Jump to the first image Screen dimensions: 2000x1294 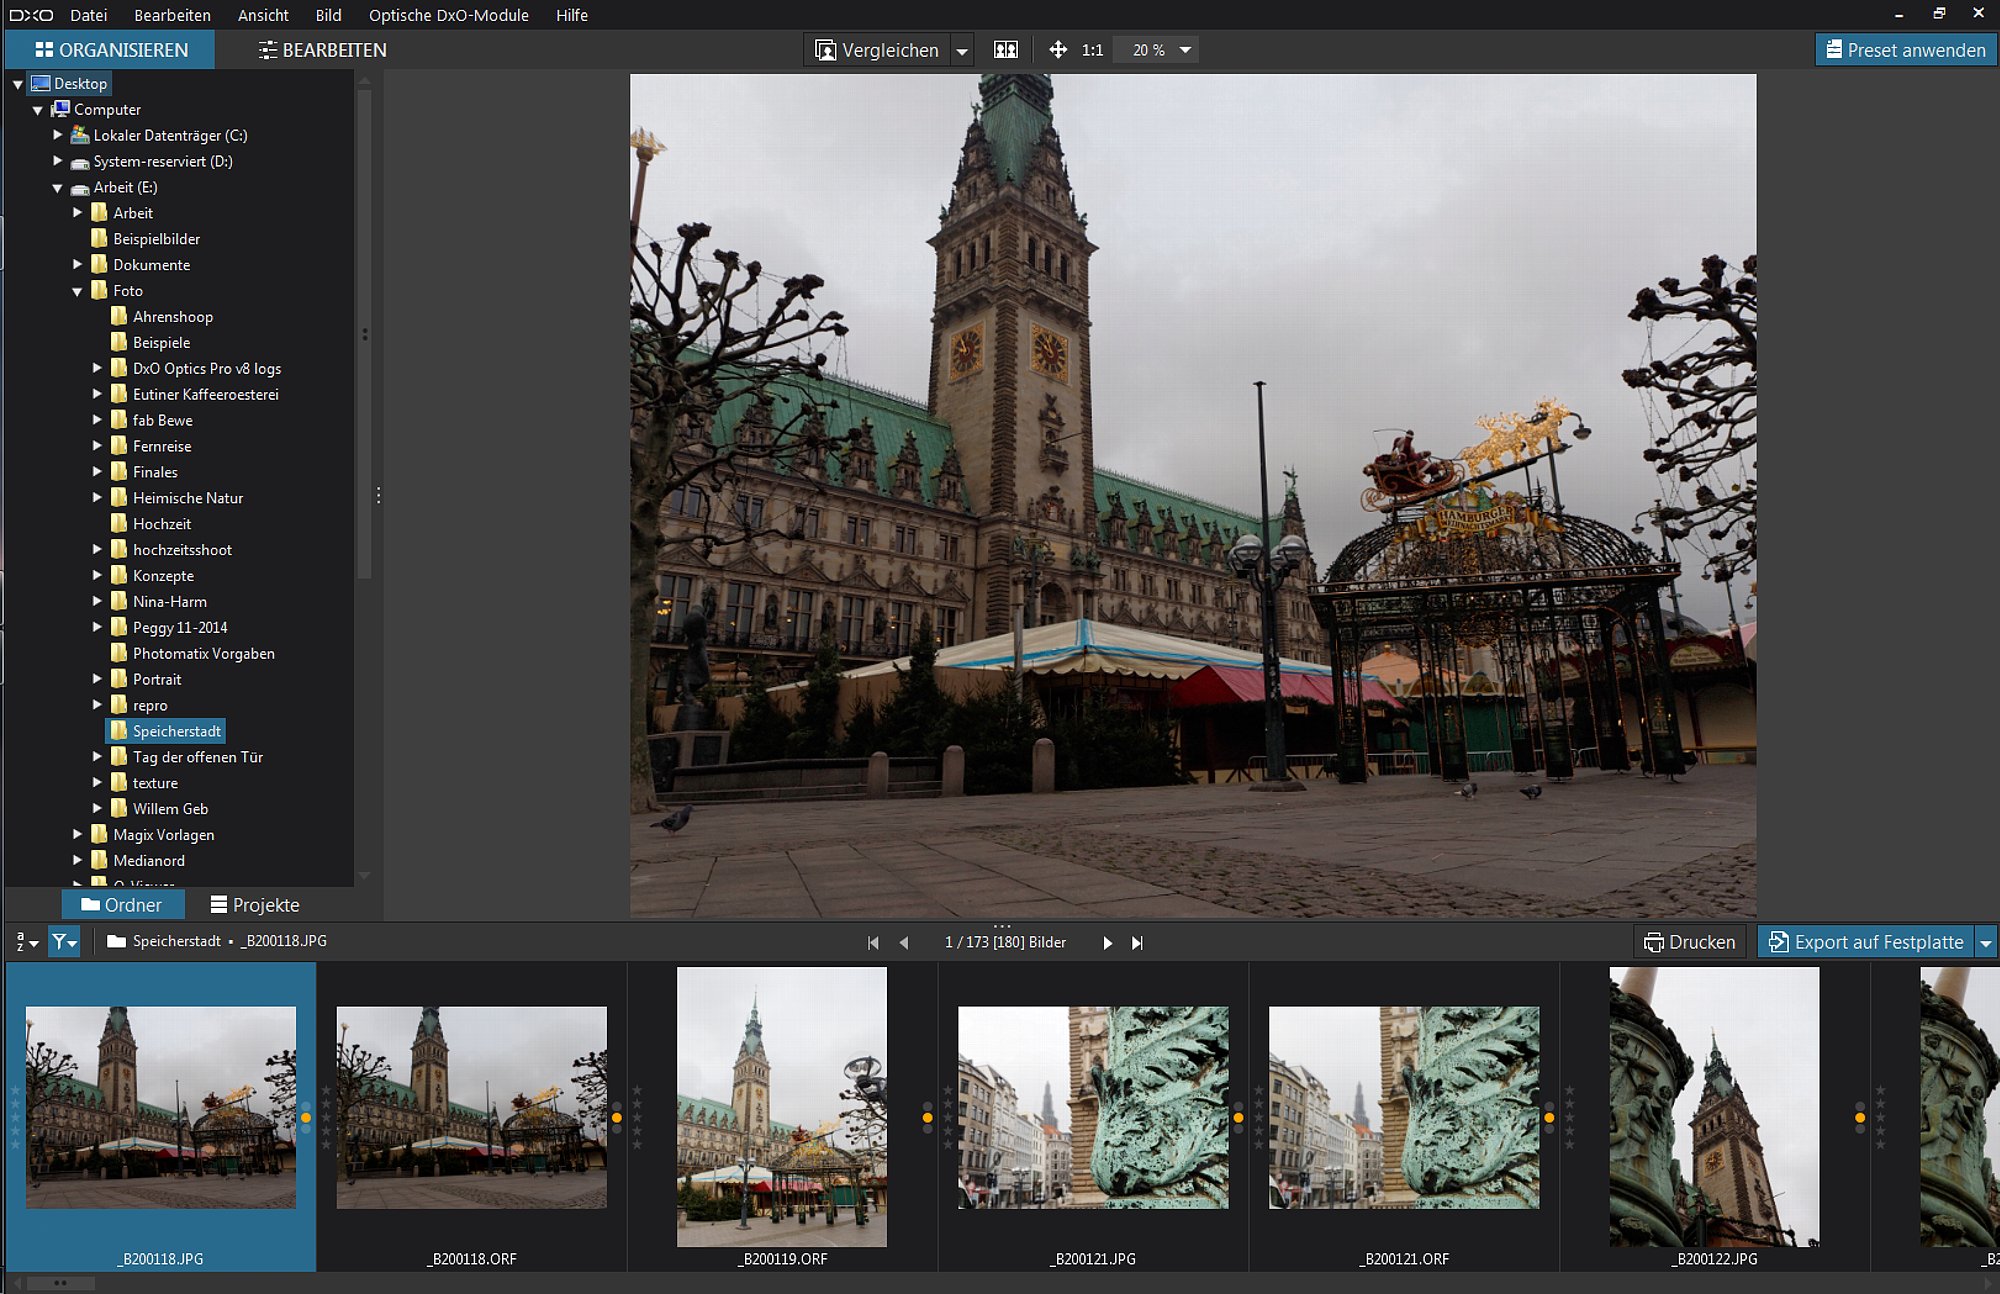click(x=873, y=942)
